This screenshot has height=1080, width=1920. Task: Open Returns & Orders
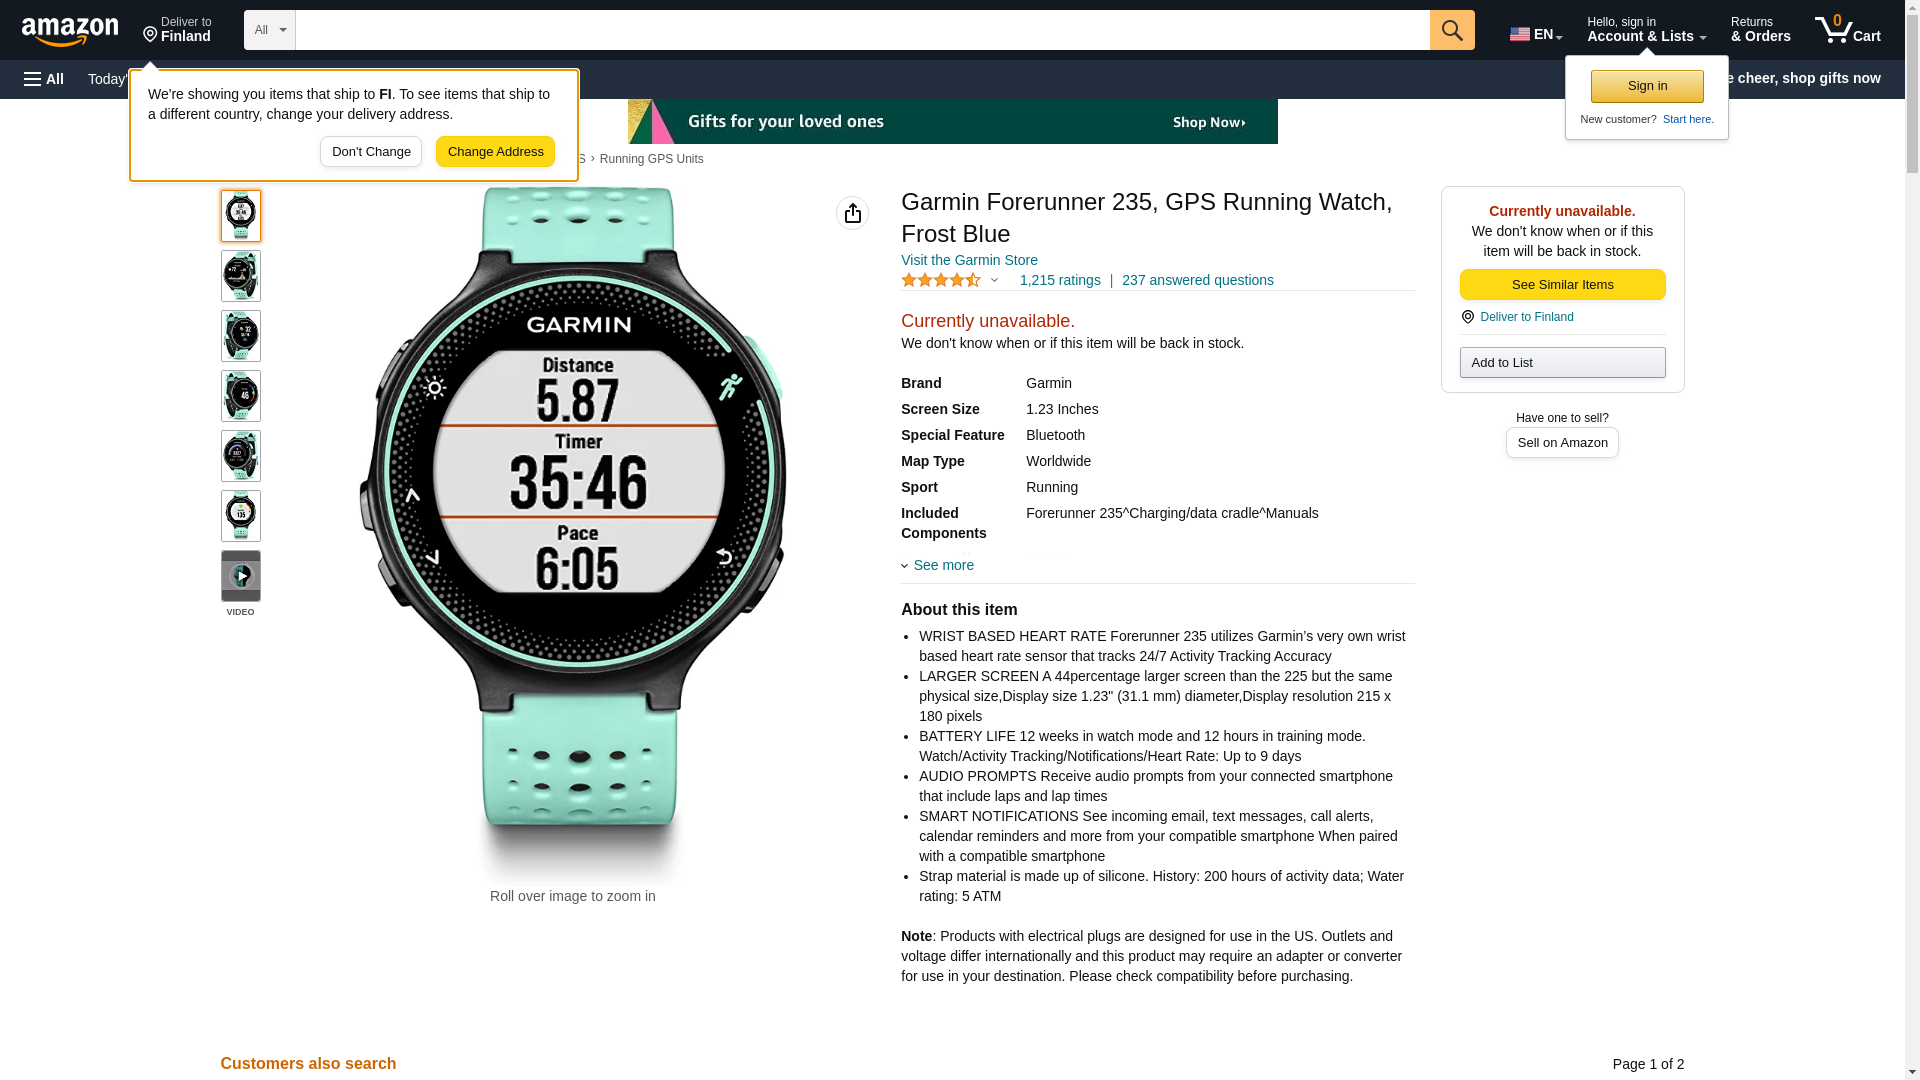[x=1760, y=30]
